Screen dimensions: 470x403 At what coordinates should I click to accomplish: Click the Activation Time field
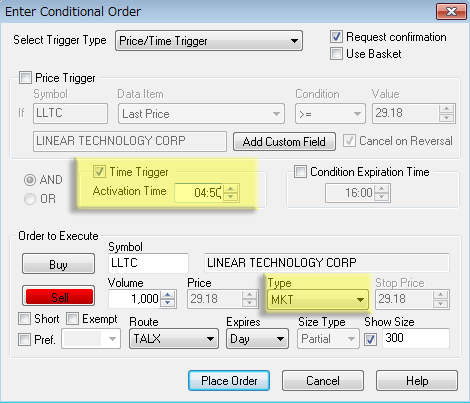point(199,193)
